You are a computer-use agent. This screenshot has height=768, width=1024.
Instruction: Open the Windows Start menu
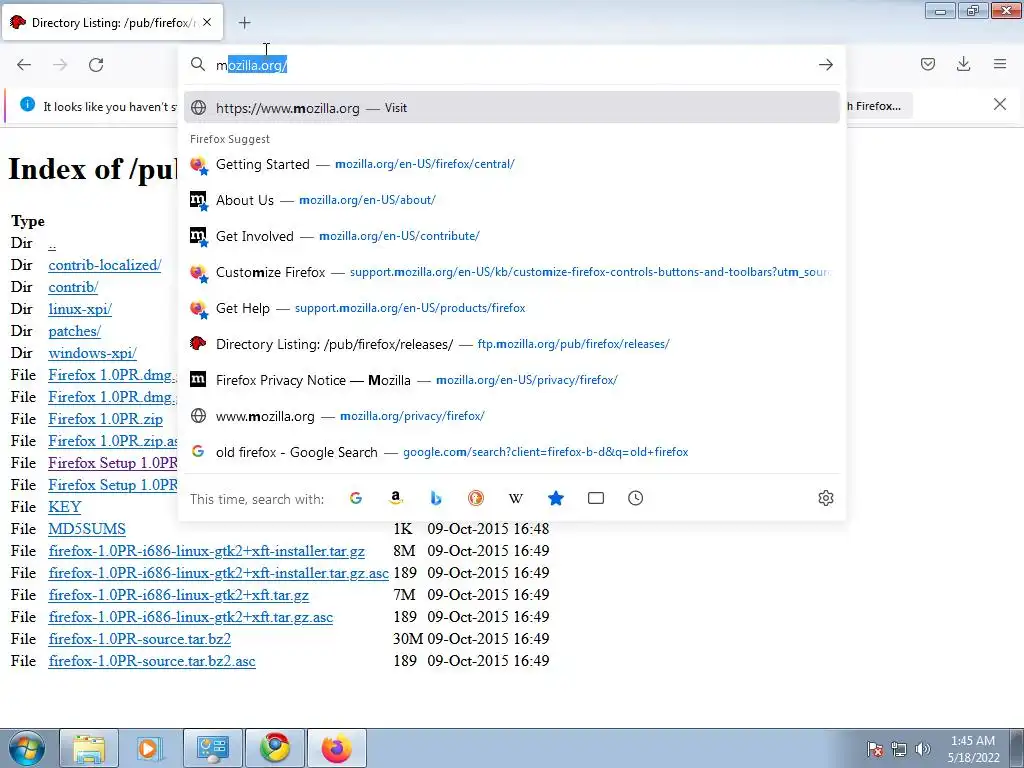click(27, 748)
